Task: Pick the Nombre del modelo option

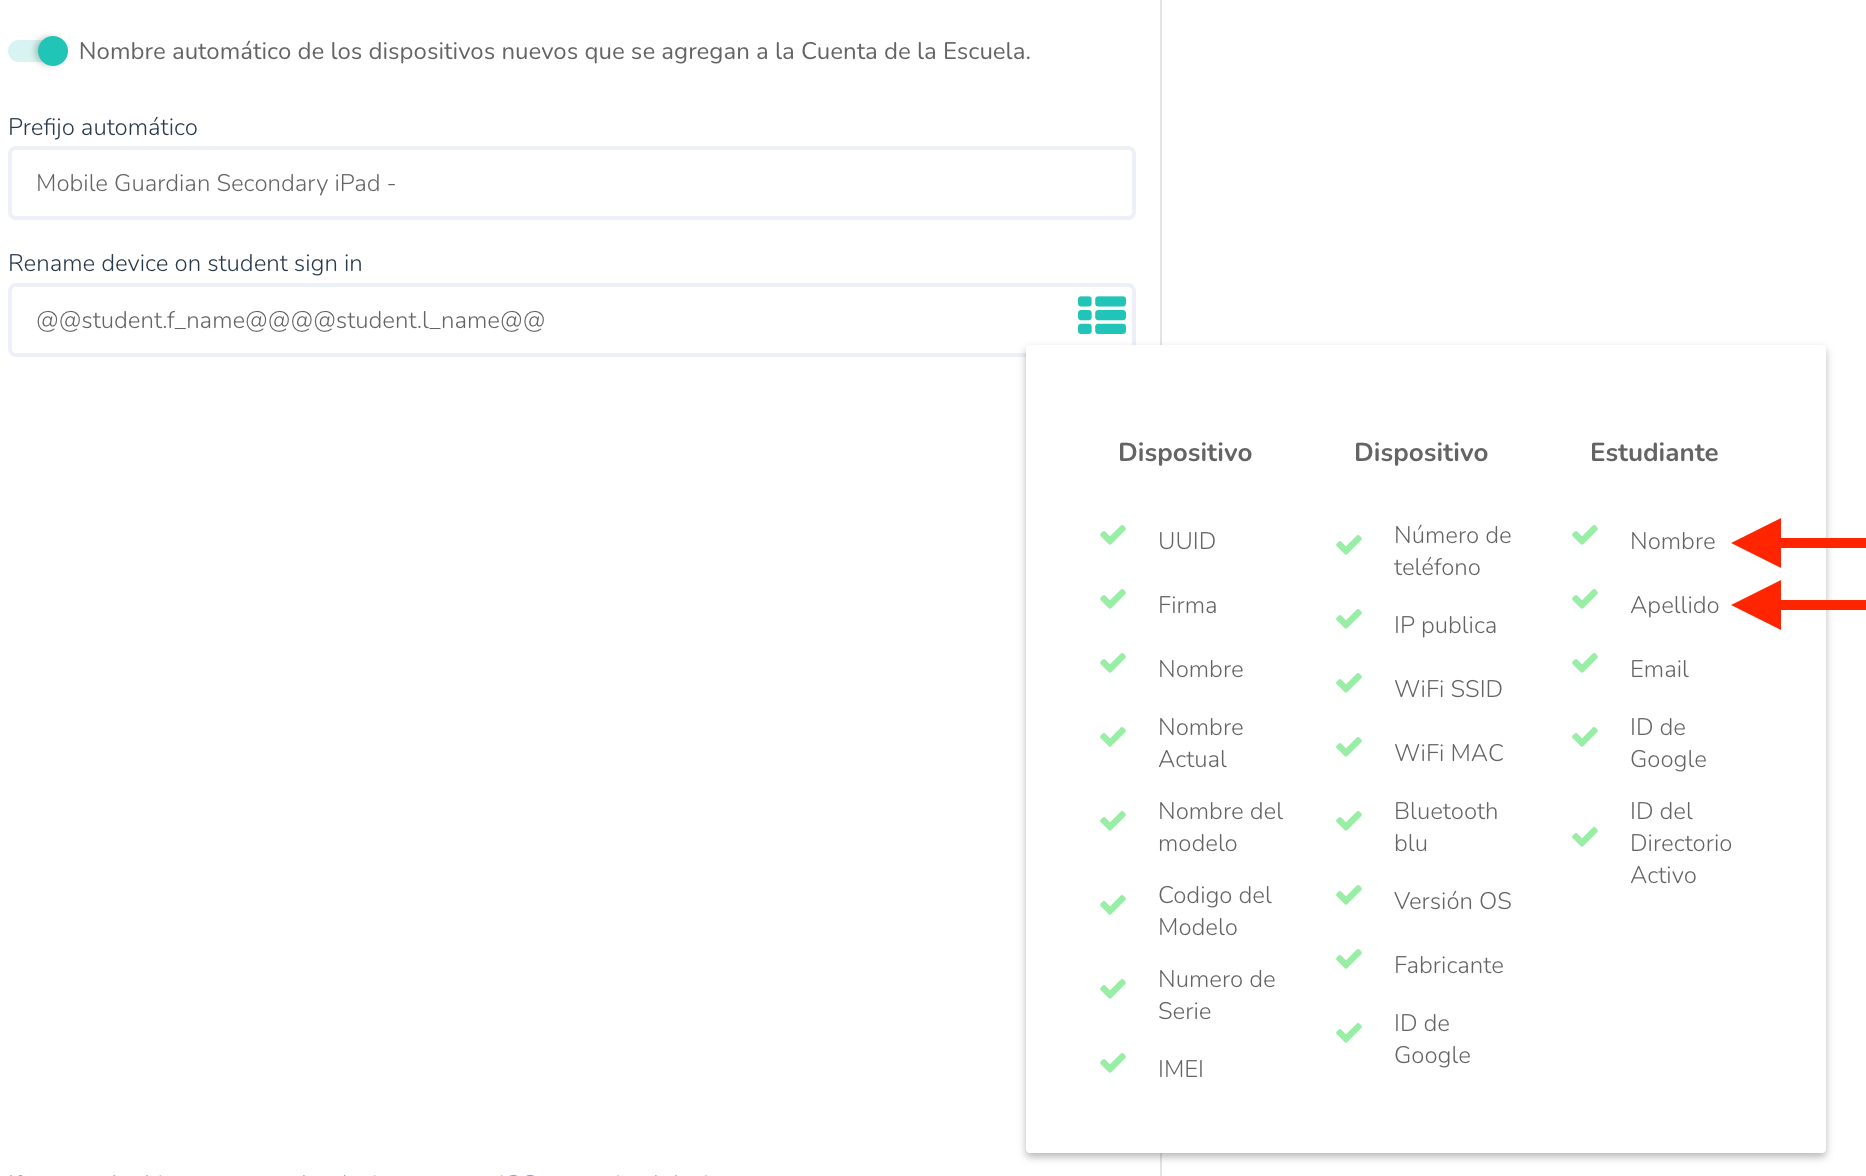Action: [1219, 827]
